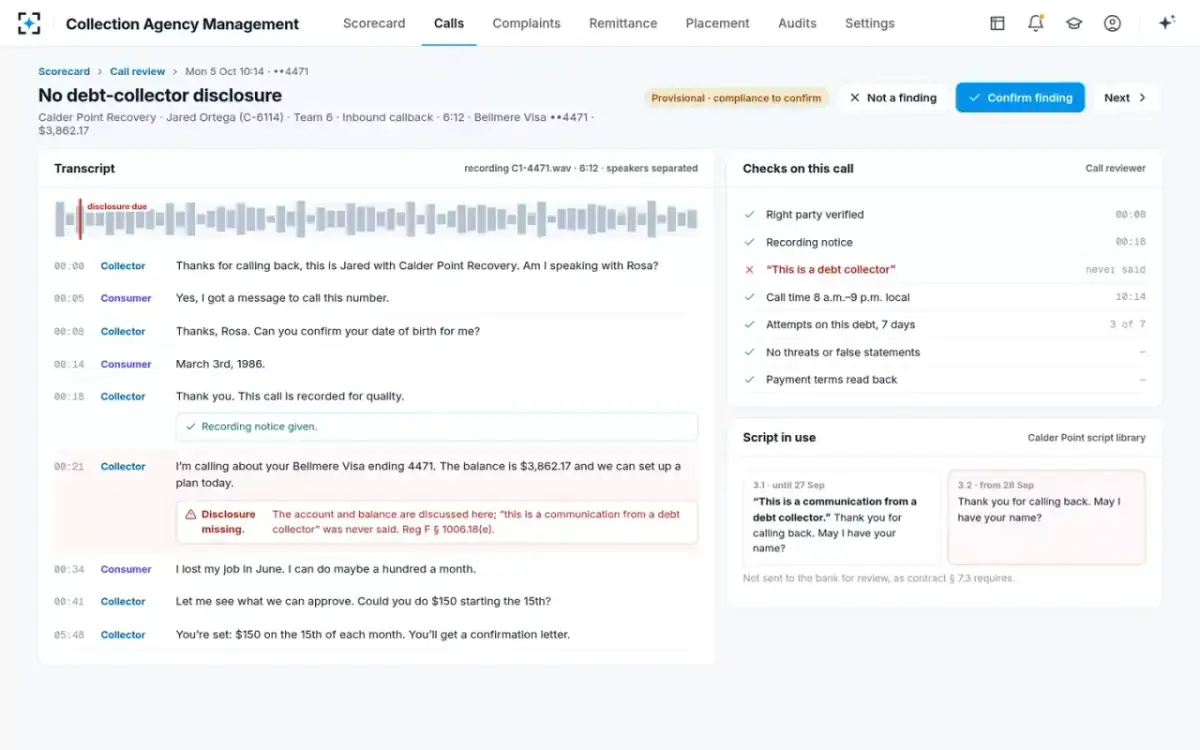1200x750 pixels.
Task: Click the 00:18 time on Recording notice check
Action: (x=1131, y=242)
